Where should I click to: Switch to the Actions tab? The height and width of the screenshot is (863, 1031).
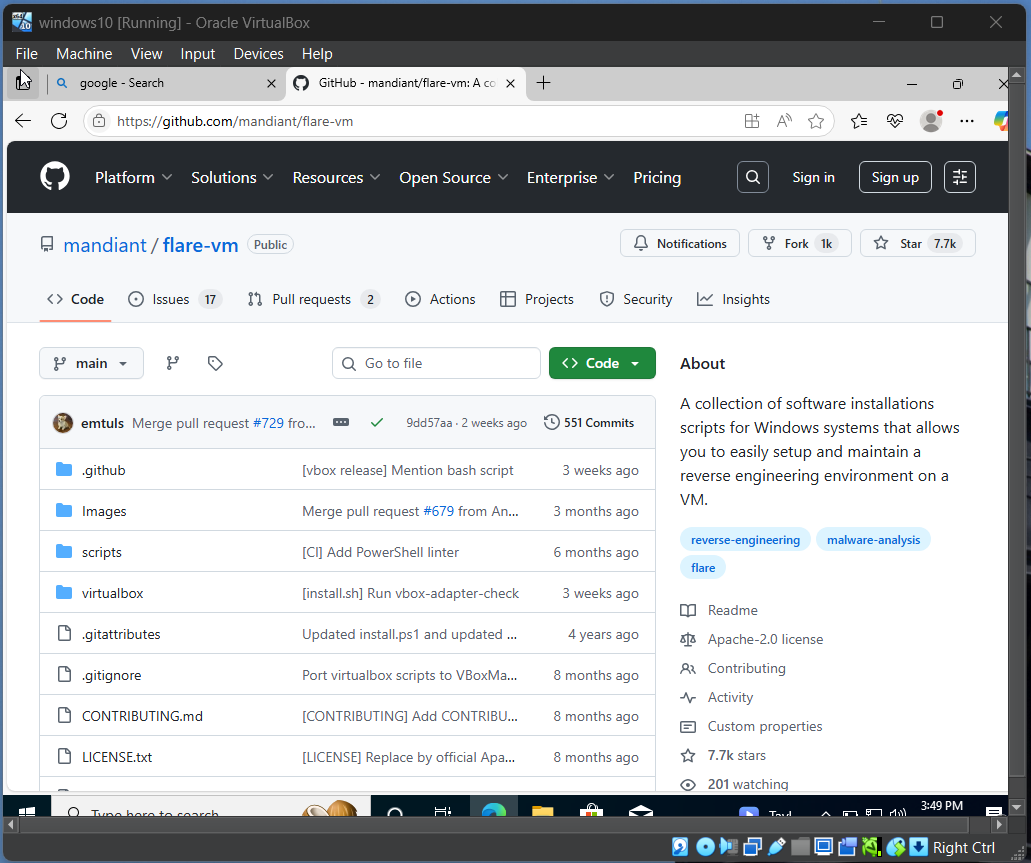[x=440, y=299]
